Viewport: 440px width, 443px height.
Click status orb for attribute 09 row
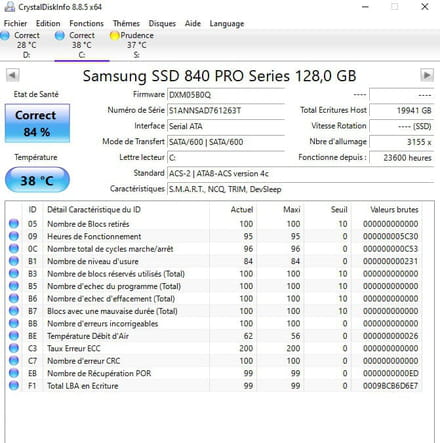point(14,236)
